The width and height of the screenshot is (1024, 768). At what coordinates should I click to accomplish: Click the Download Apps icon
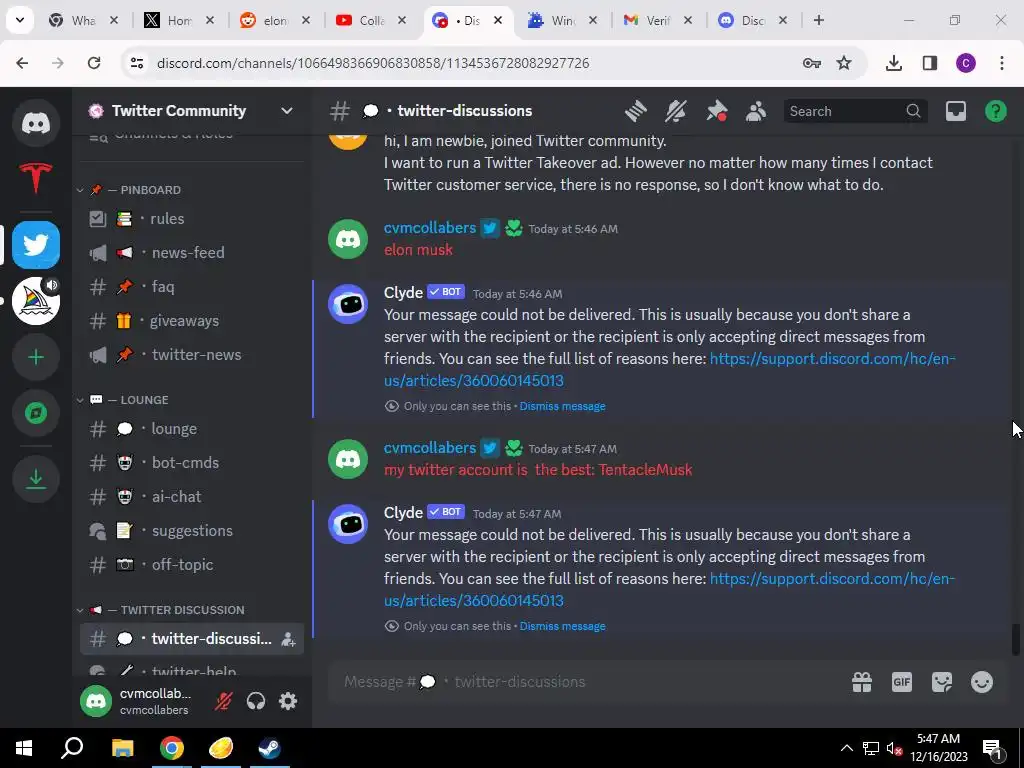click(36, 479)
